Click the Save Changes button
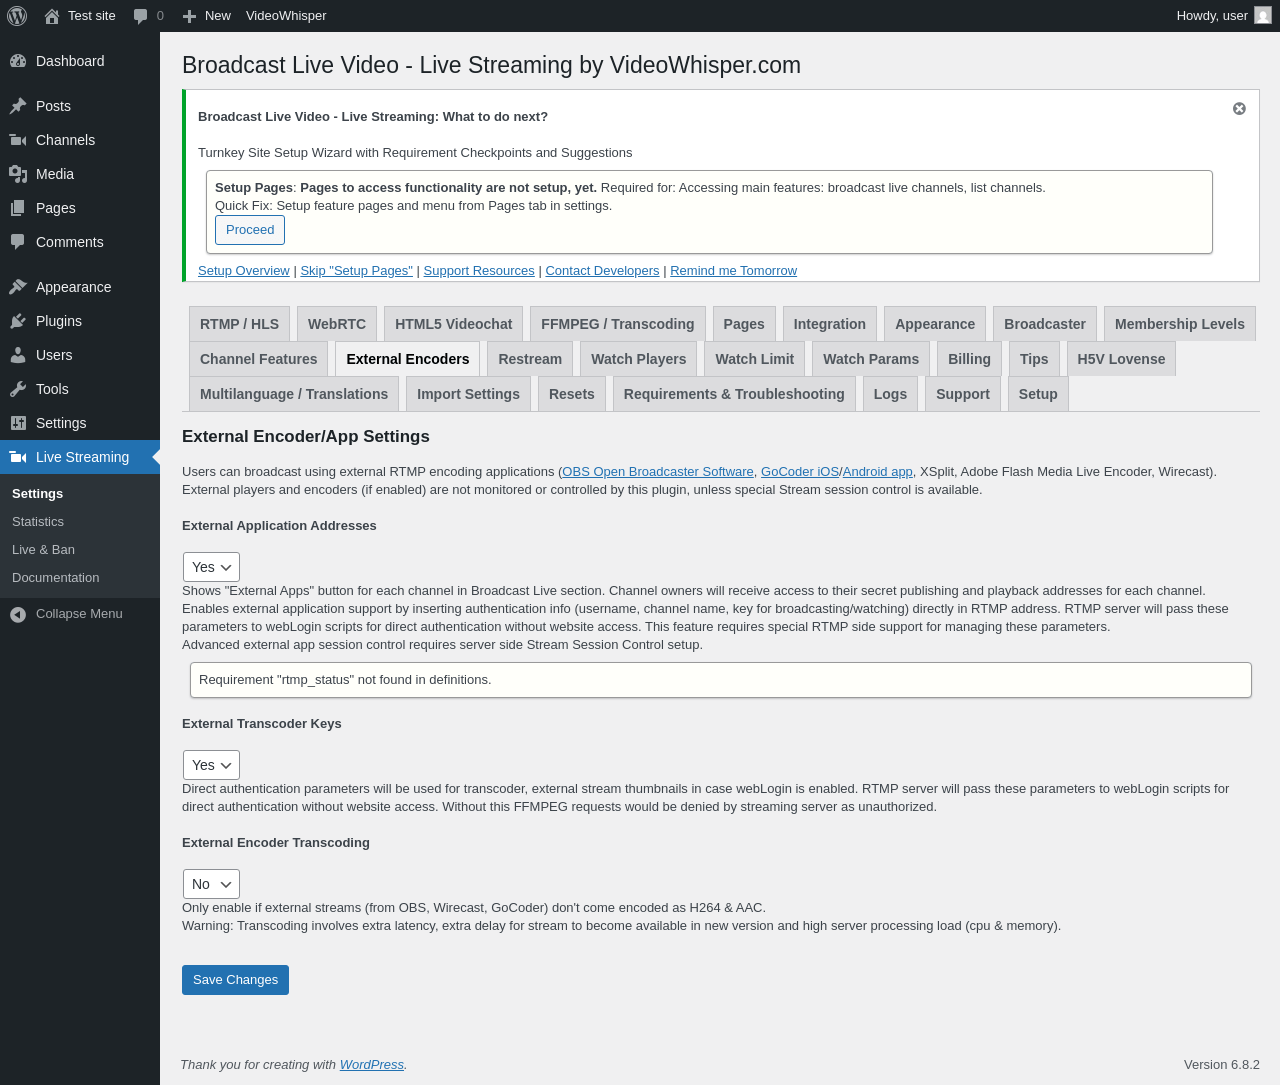 pyautogui.click(x=235, y=980)
